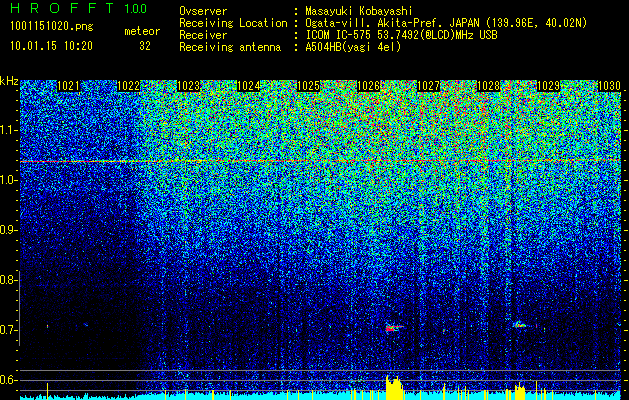Click the yellow power peak before 1029
The image size is (629, 400).
click(520, 391)
